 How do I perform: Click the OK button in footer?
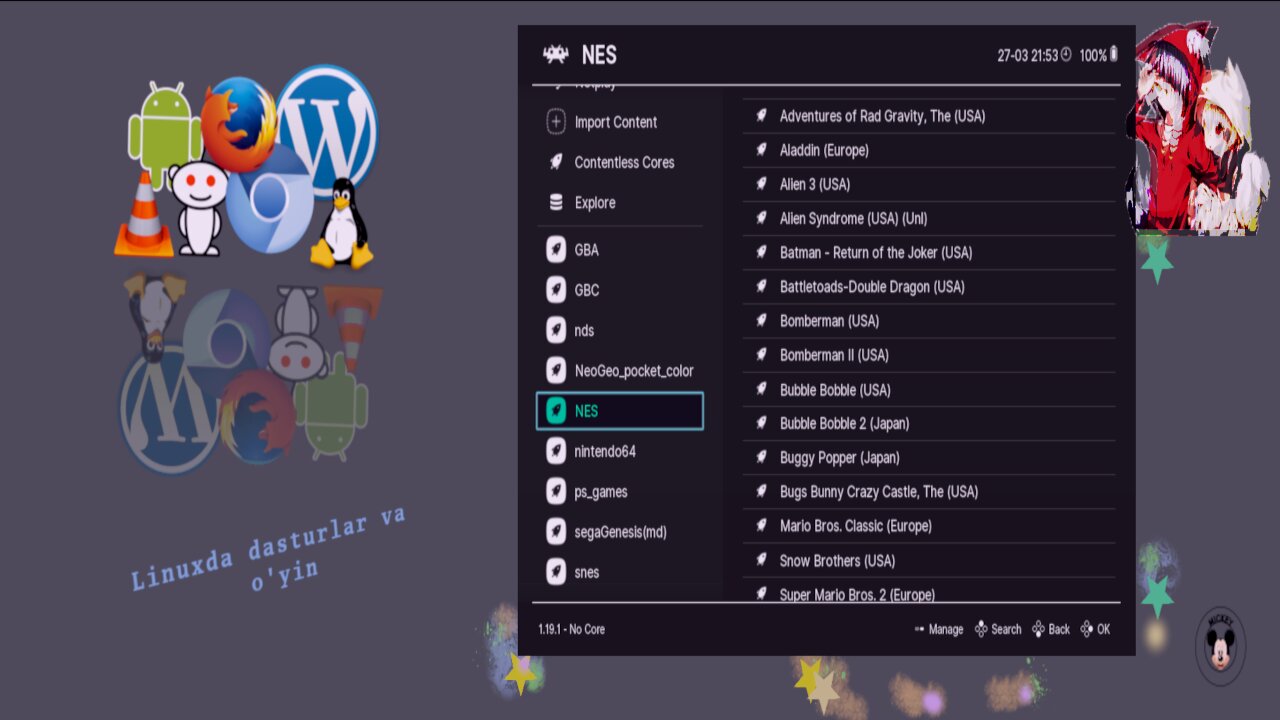click(x=1095, y=629)
